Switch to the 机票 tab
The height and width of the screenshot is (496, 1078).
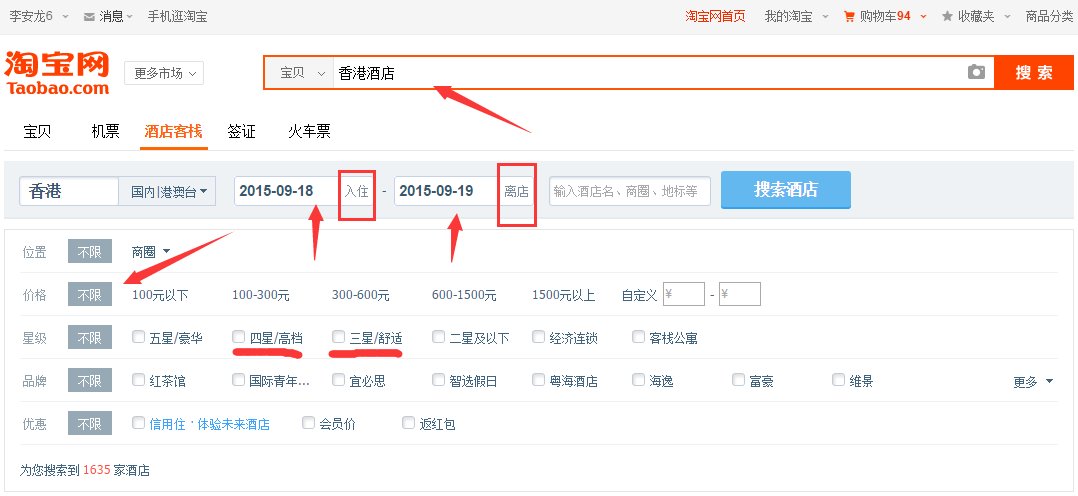pos(105,131)
